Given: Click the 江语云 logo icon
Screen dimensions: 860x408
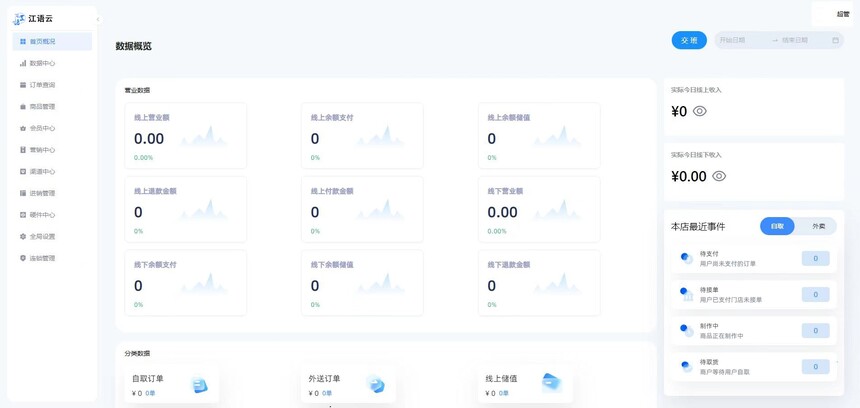Looking at the screenshot, I should 19,19.
